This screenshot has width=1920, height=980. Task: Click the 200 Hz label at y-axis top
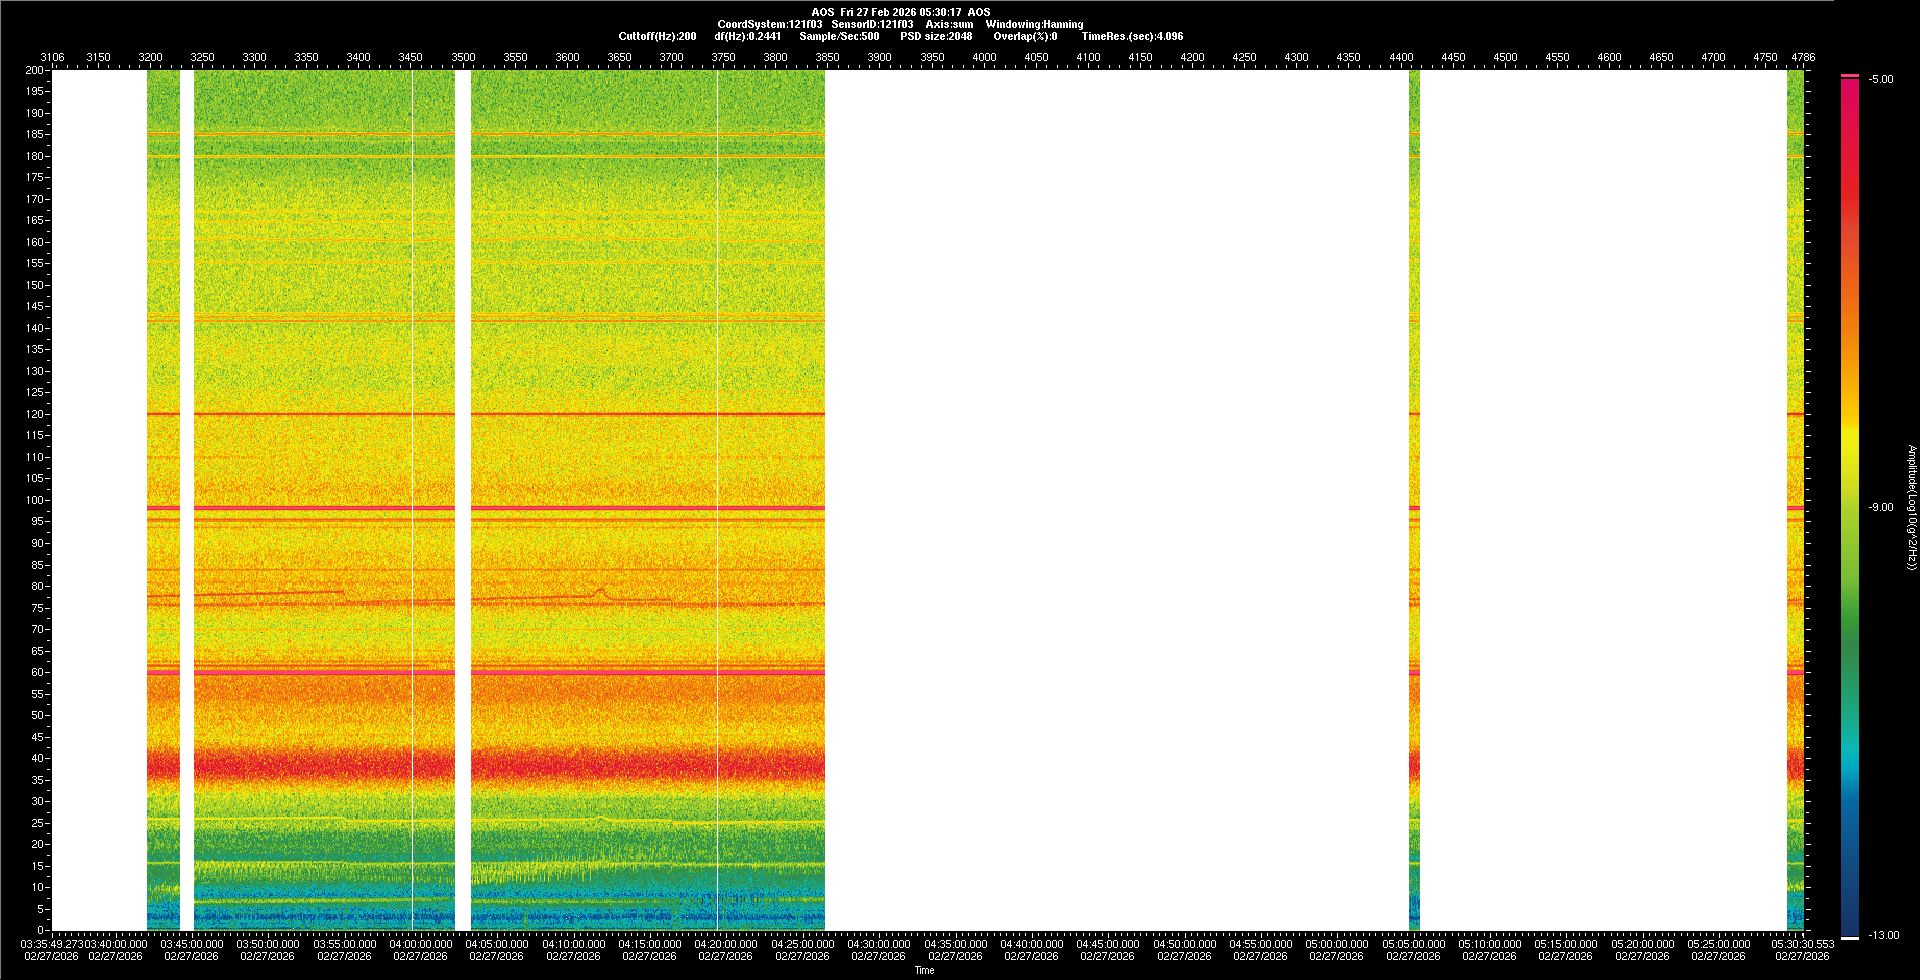(x=35, y=70)
